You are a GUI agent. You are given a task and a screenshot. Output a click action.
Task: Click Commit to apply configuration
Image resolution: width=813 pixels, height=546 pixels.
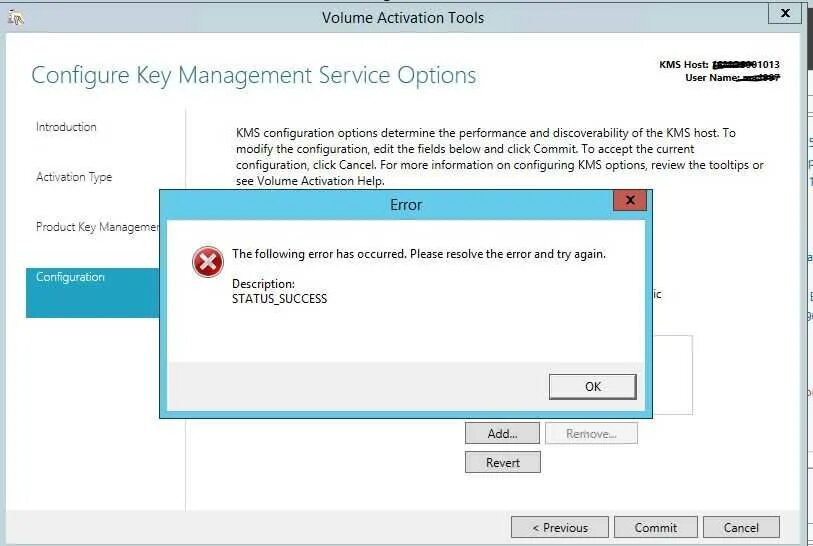pos(655,528)
